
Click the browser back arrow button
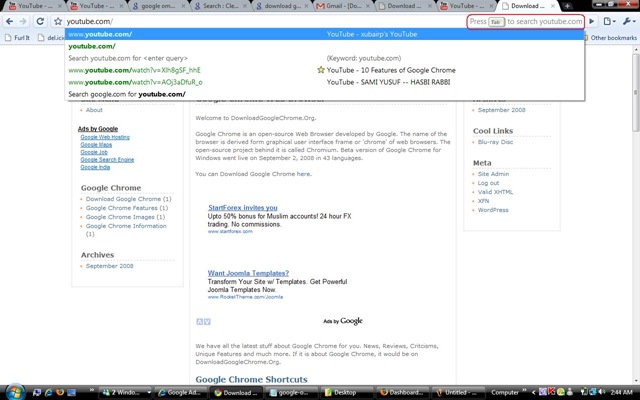tap(9, 21)
